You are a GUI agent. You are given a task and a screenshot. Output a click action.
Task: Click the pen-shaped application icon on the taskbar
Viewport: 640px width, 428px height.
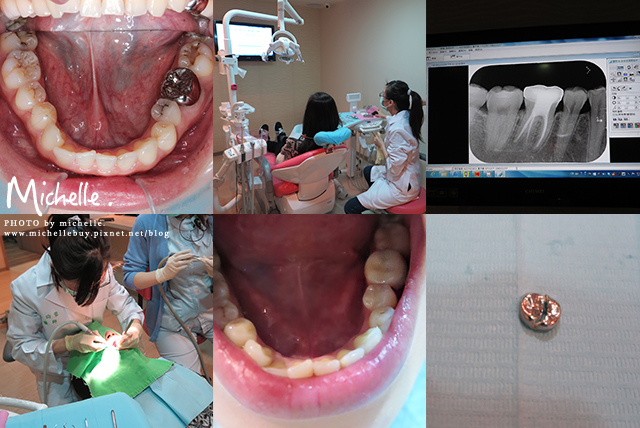(500, 174)
